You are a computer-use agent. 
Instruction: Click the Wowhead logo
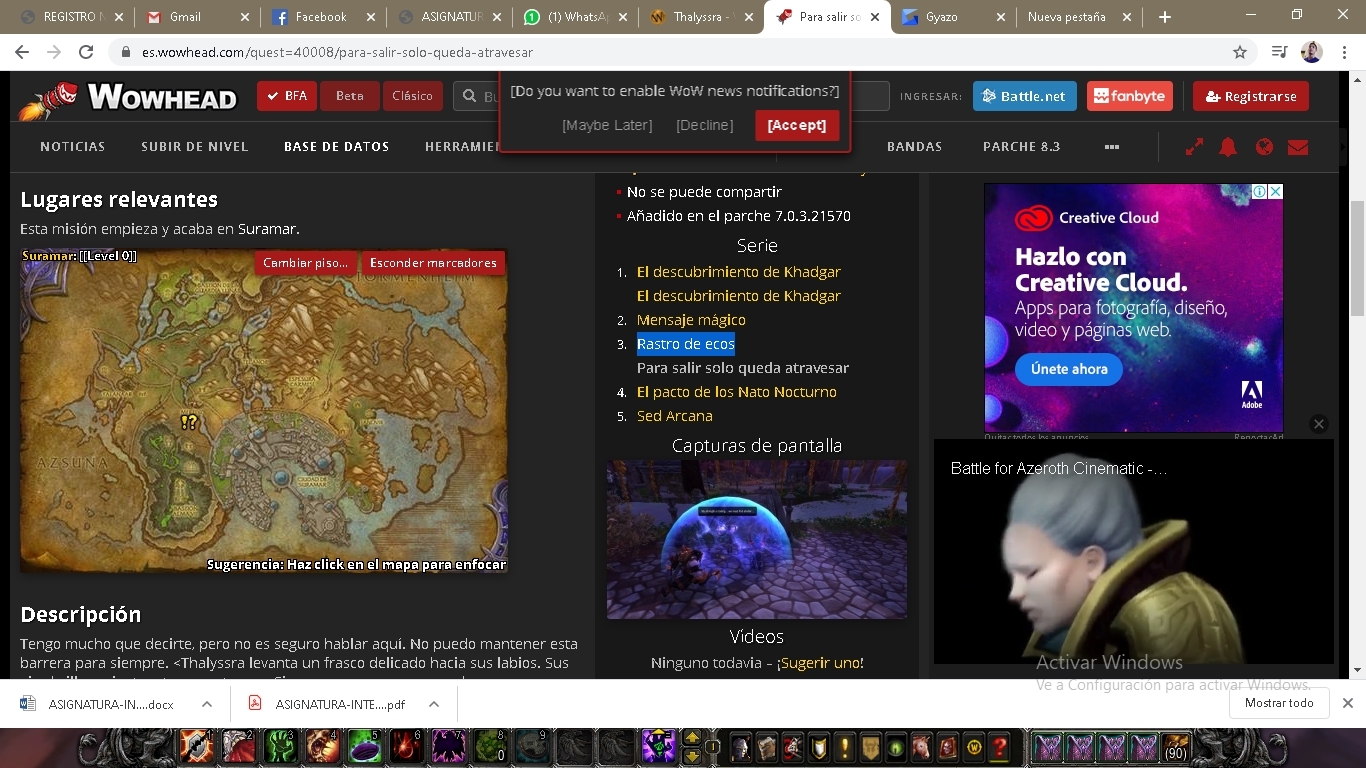coord(129,97)
